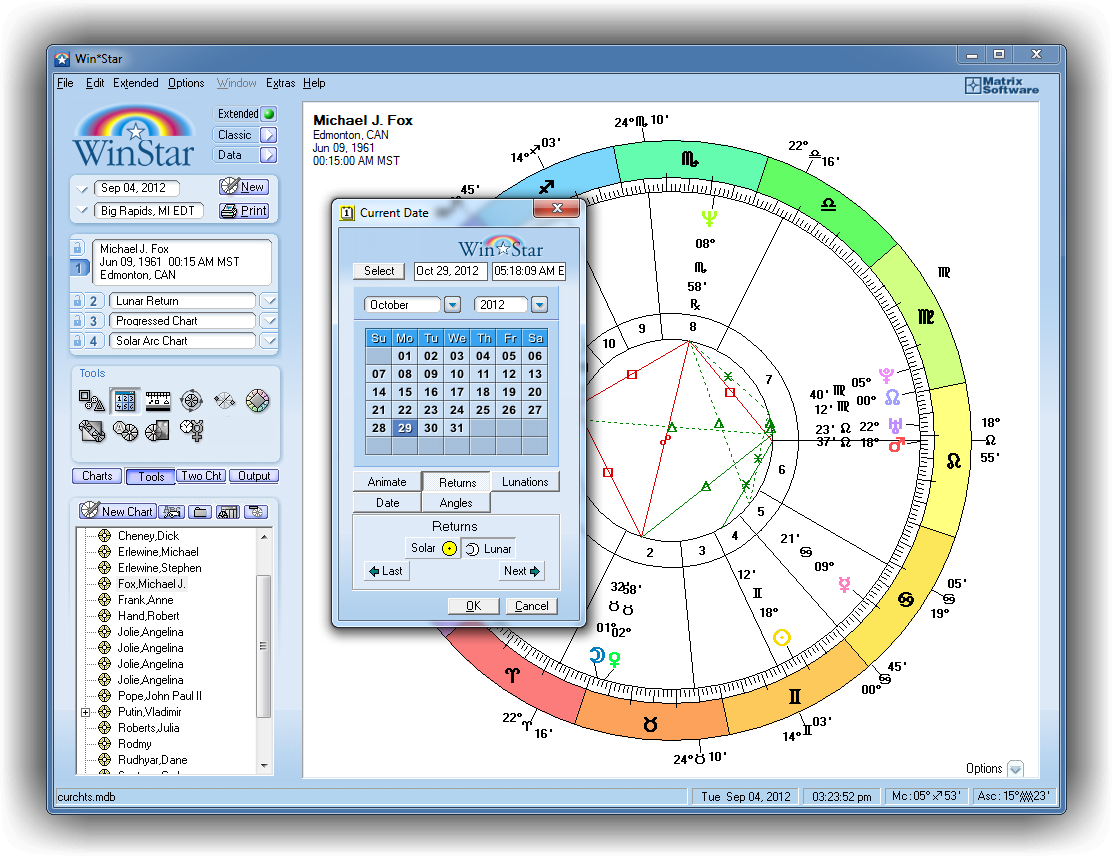Viewport: 1112px width, 856px height.
Task: Switch to the Charts tab
Action: click(97, 476)
